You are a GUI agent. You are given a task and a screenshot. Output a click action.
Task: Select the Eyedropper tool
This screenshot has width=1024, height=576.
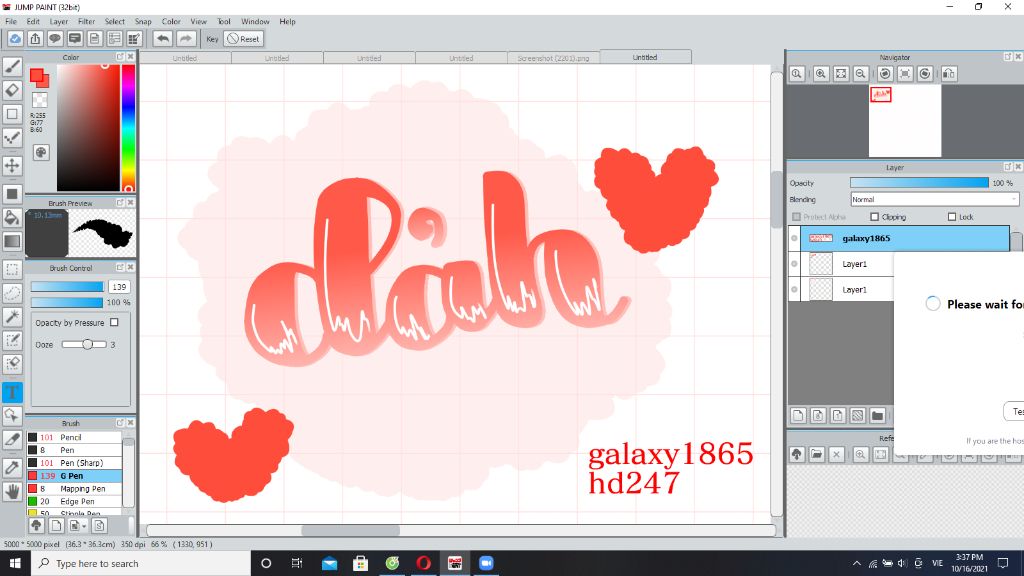click(12, 468)
